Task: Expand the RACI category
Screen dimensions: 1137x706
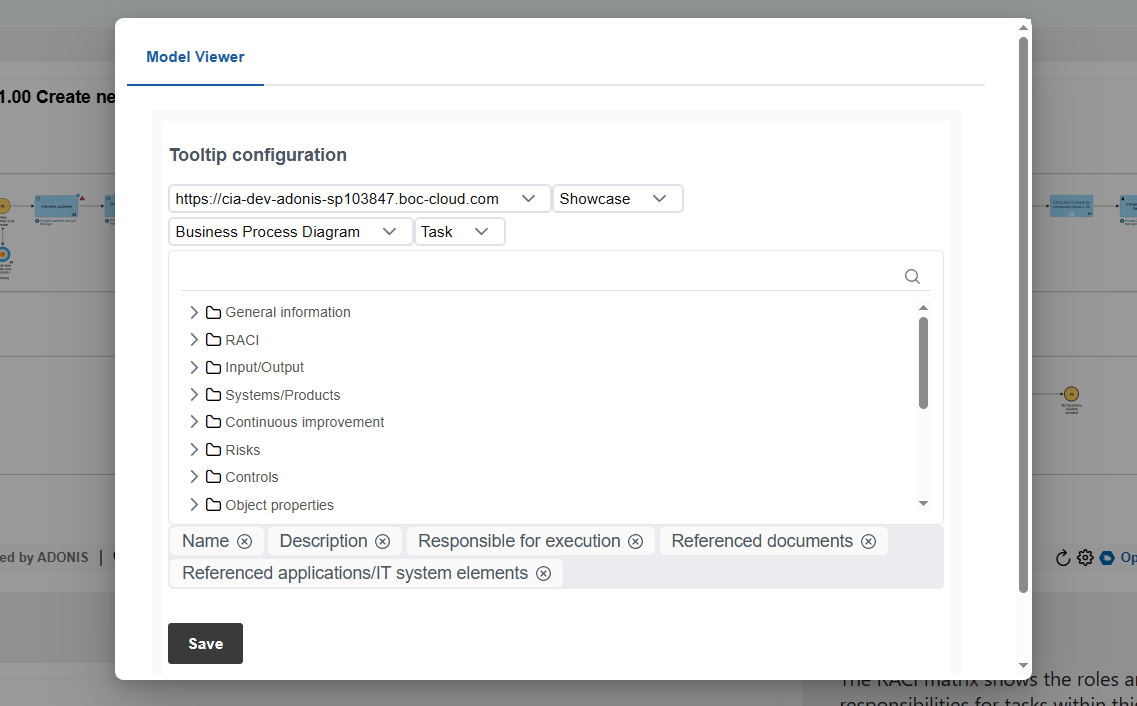Action: (193, 339)
